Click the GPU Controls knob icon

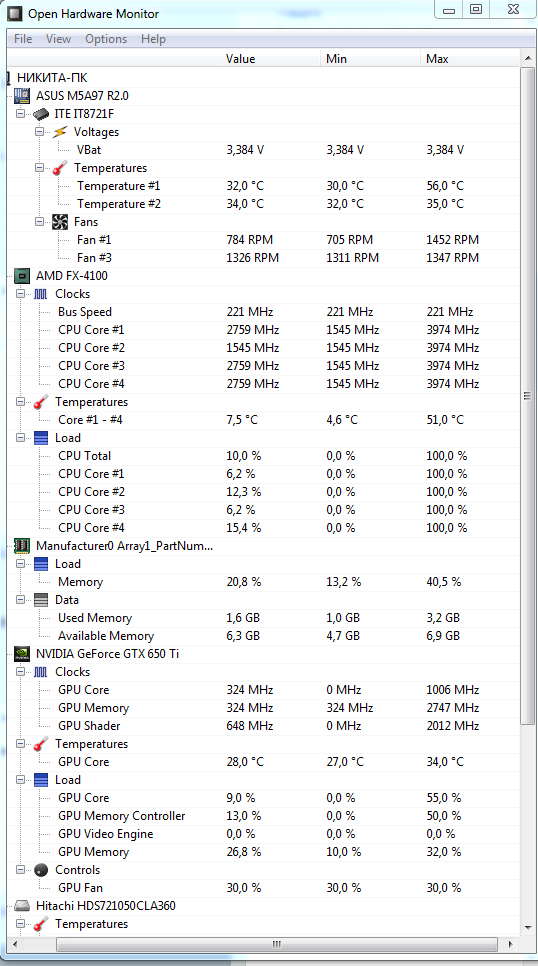click(41, 870)
